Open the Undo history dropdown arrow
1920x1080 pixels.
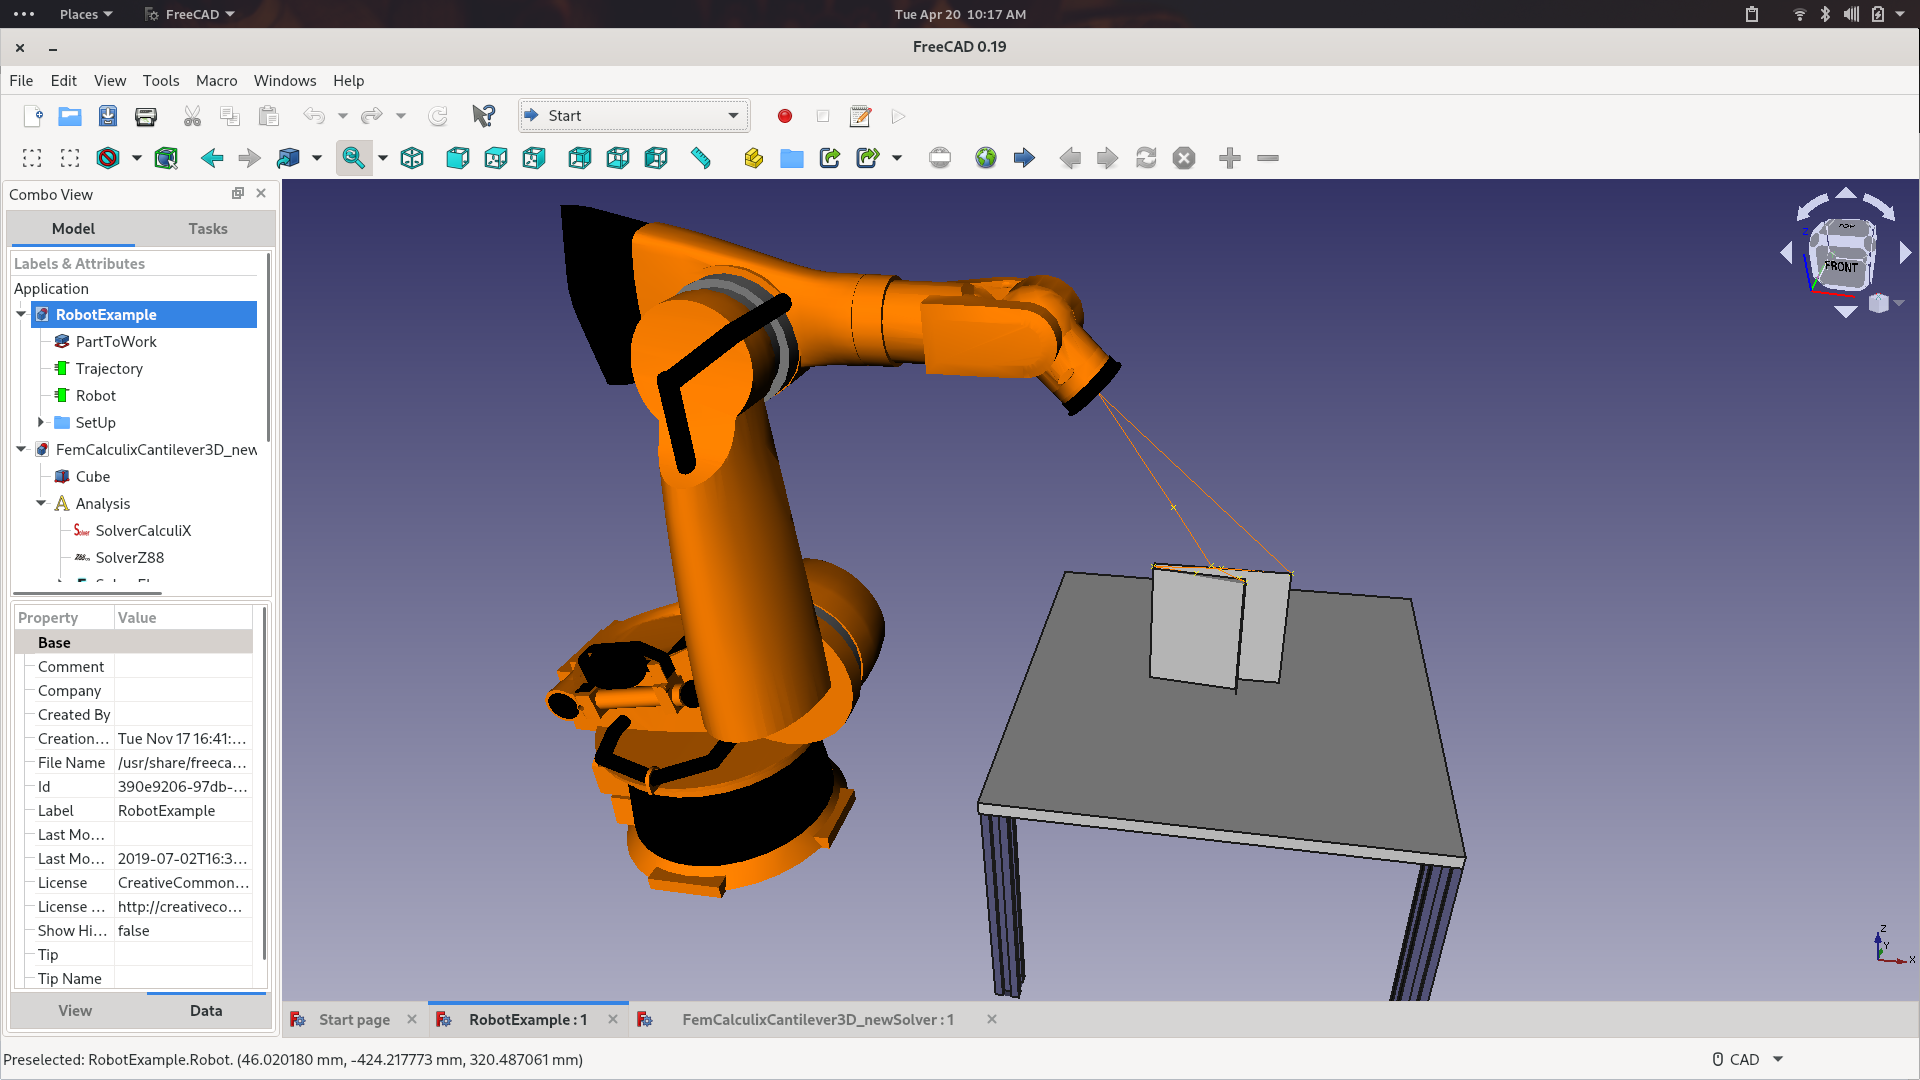tap(343, 116)
